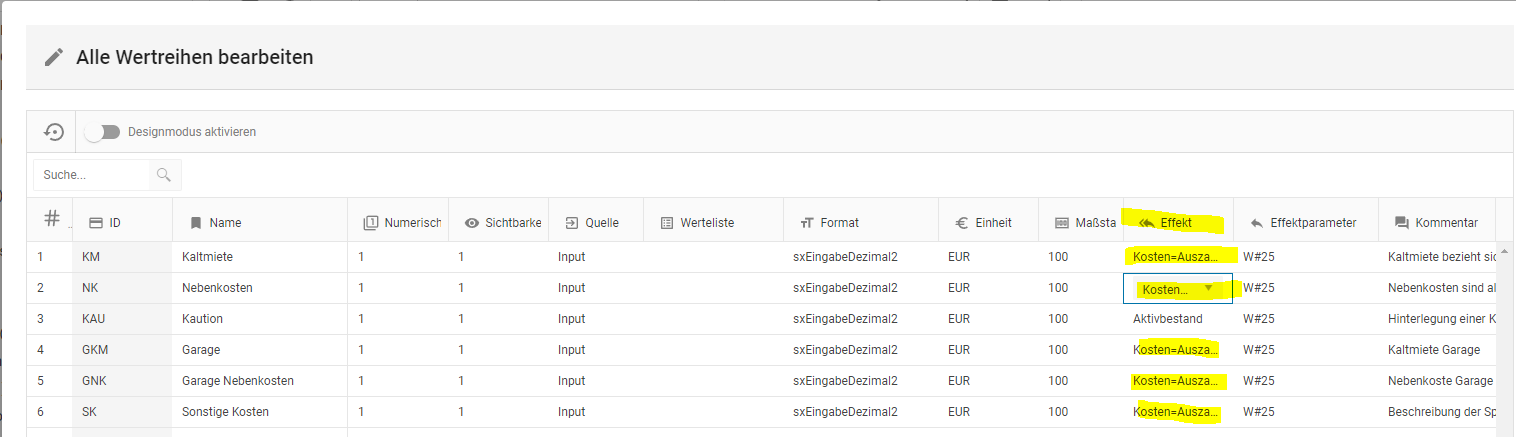Click the scrollbar up arrow at table right
This screenshot has width=1516, height=437.
[x=1503, y=250]
